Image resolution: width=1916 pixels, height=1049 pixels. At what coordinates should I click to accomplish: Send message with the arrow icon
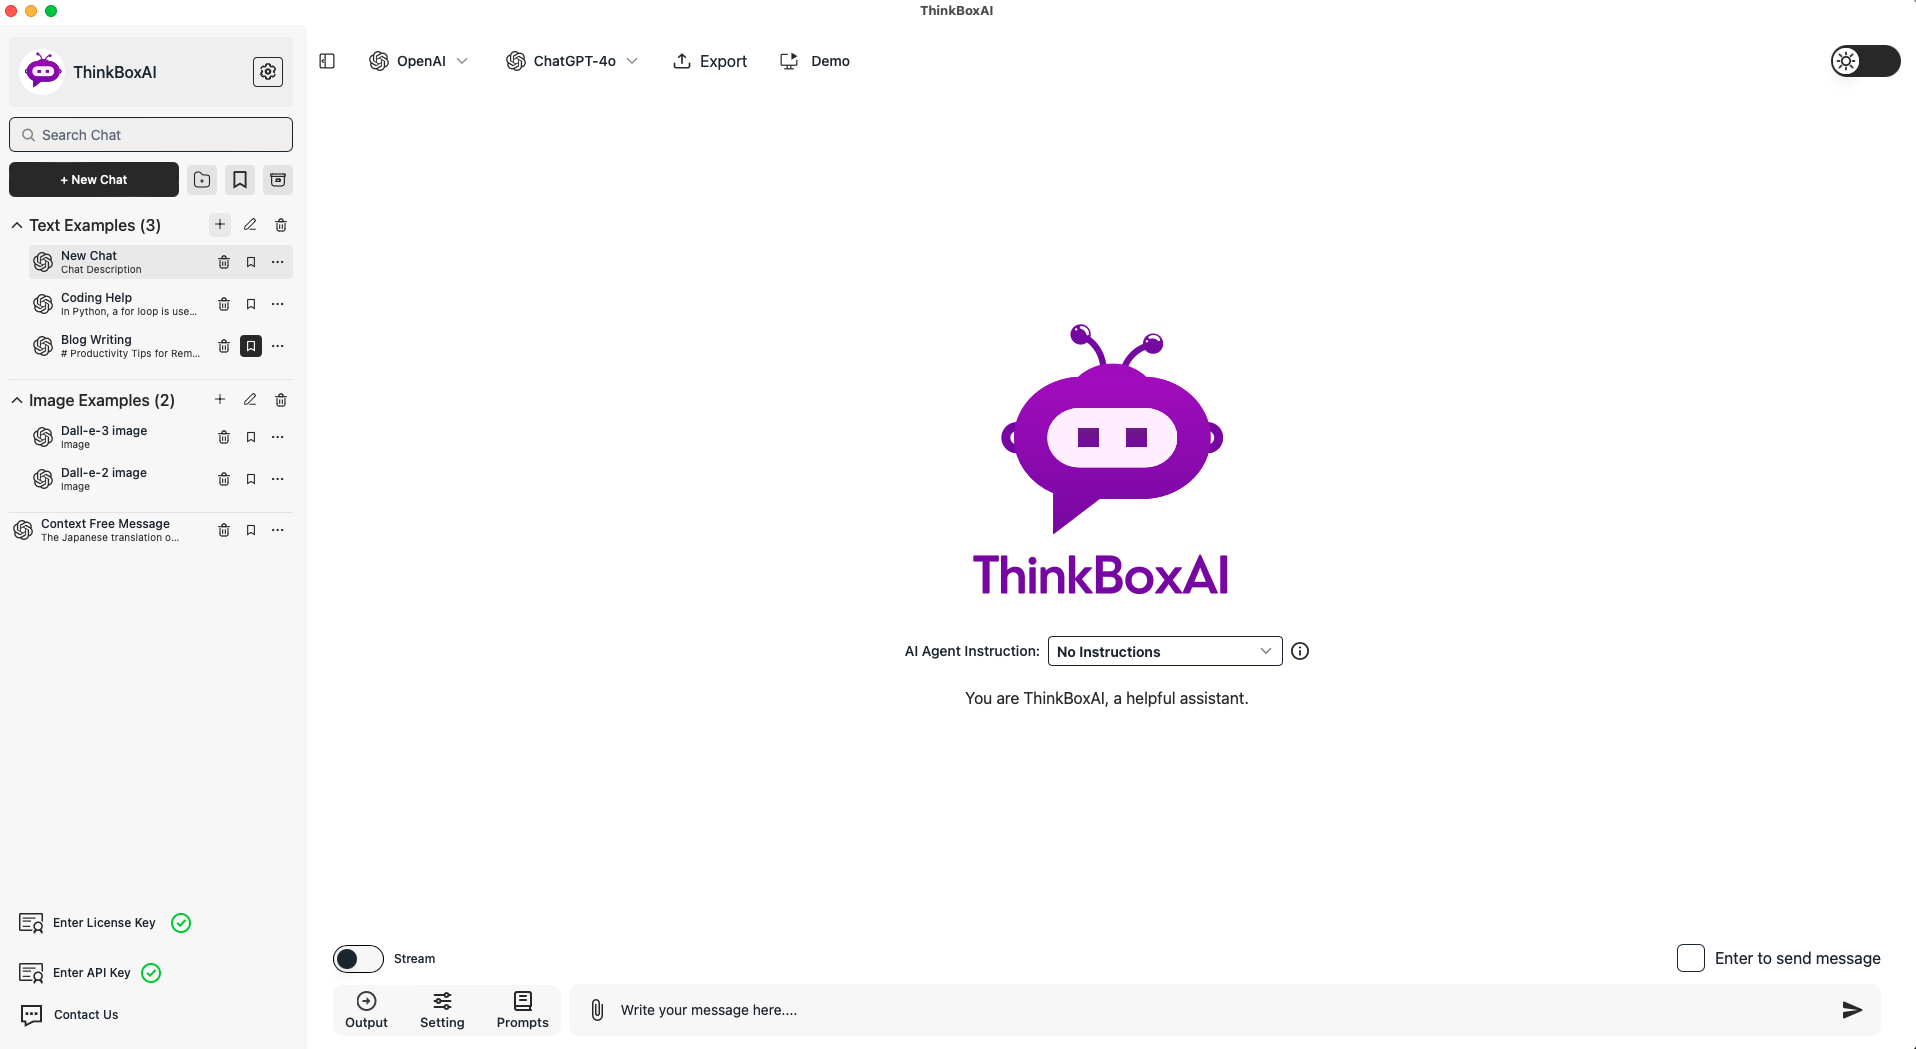tap(1852, 1010)
